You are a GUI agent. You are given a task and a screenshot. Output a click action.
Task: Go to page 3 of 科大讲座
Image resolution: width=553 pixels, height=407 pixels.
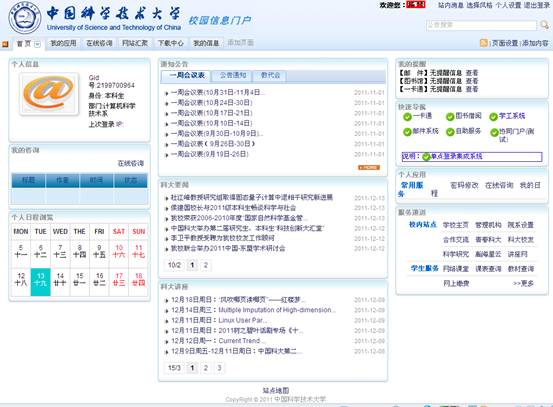point(219,368)
